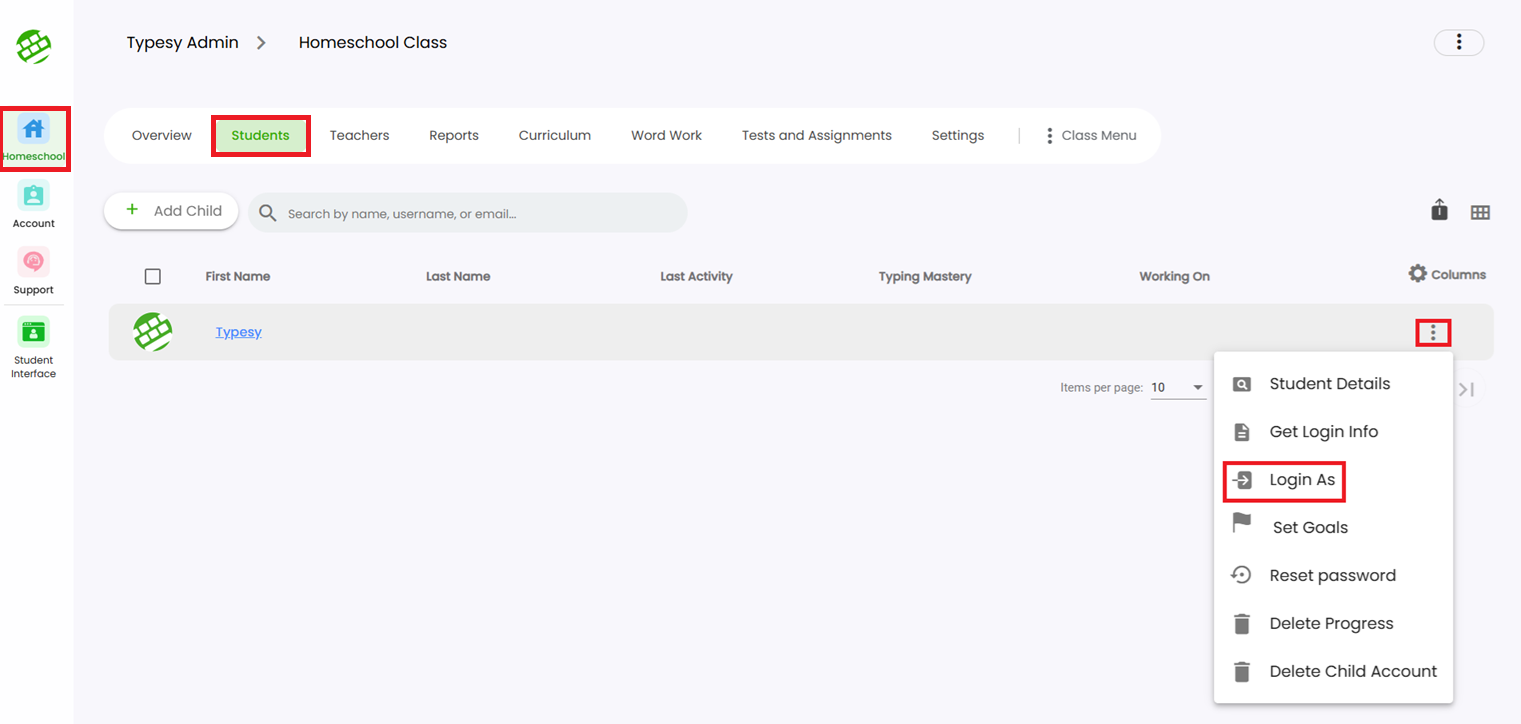
Task: Sort by First Name column header
Action: 238,276
